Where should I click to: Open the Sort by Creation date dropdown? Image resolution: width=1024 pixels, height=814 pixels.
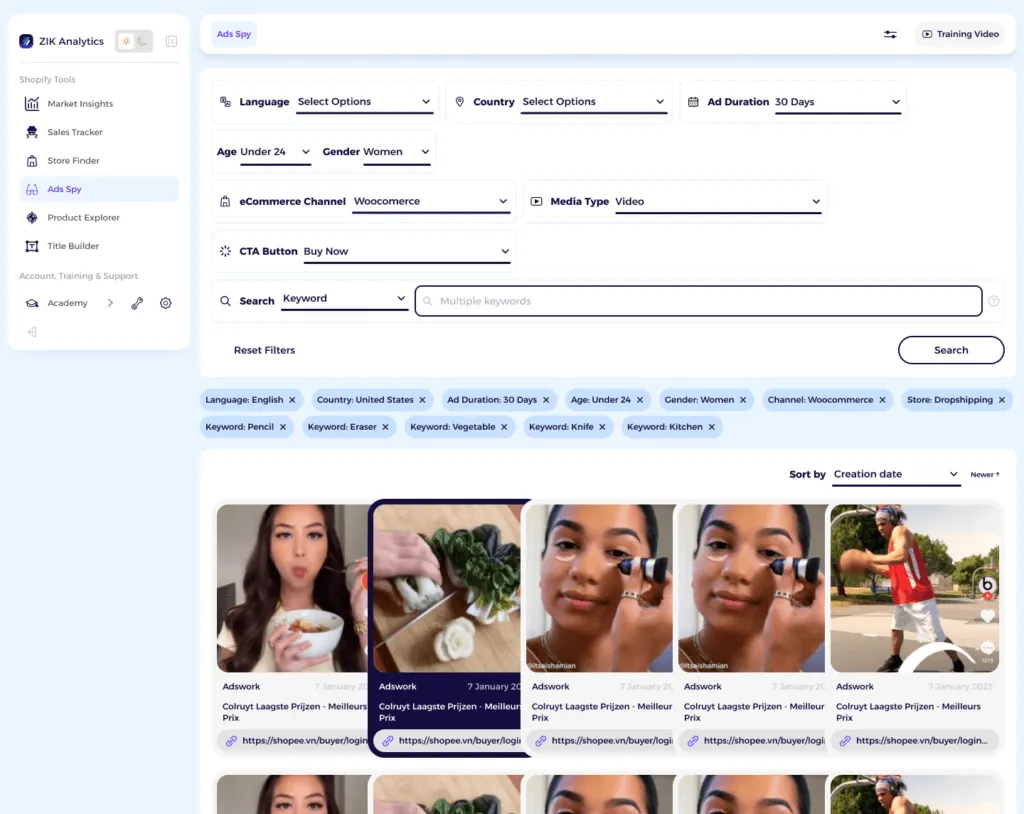pyautogui.click(x=894, y=474)
